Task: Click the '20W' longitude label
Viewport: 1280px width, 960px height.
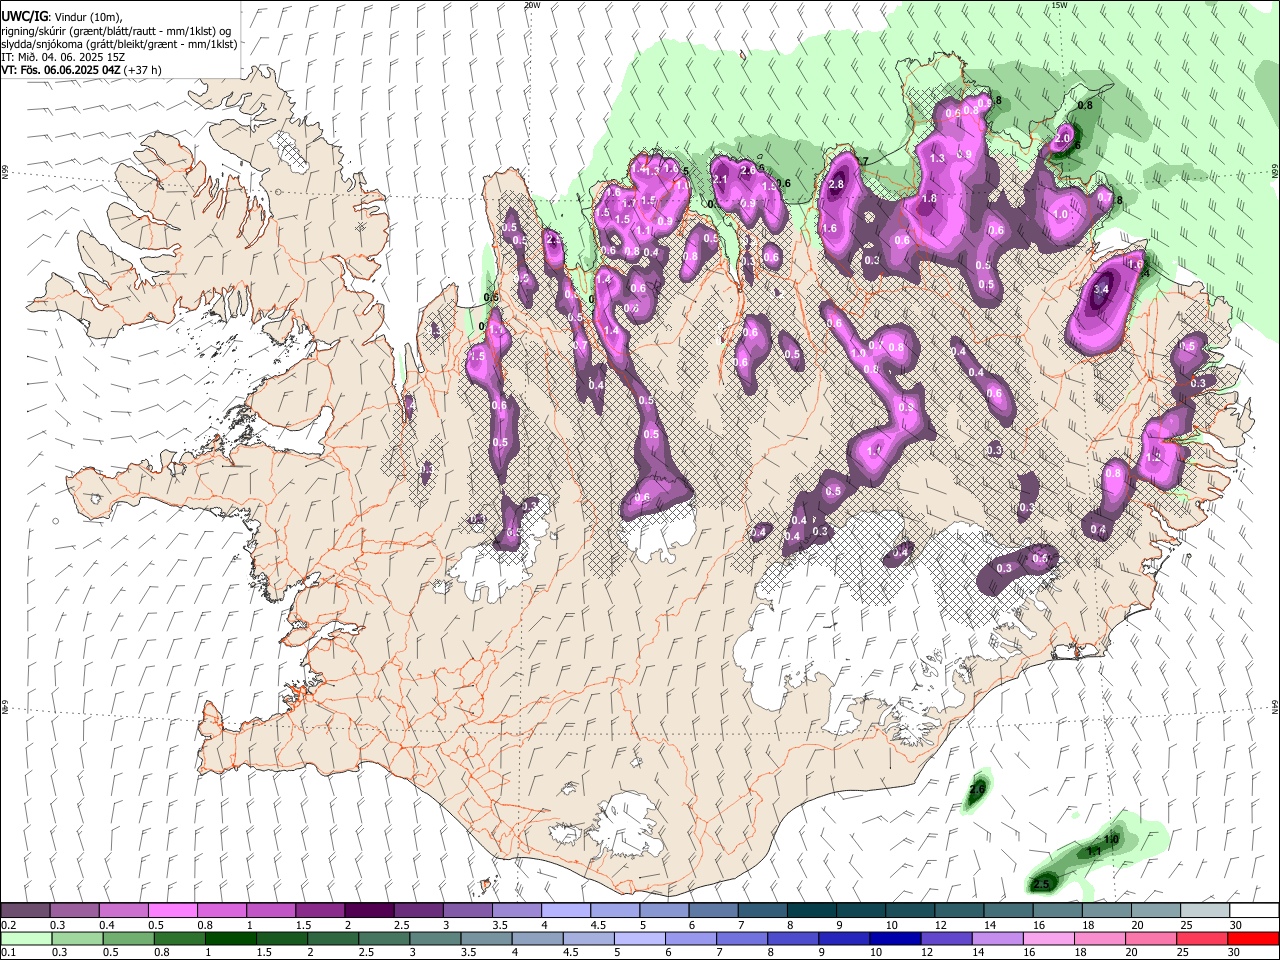Action: (x=532, y=5)
